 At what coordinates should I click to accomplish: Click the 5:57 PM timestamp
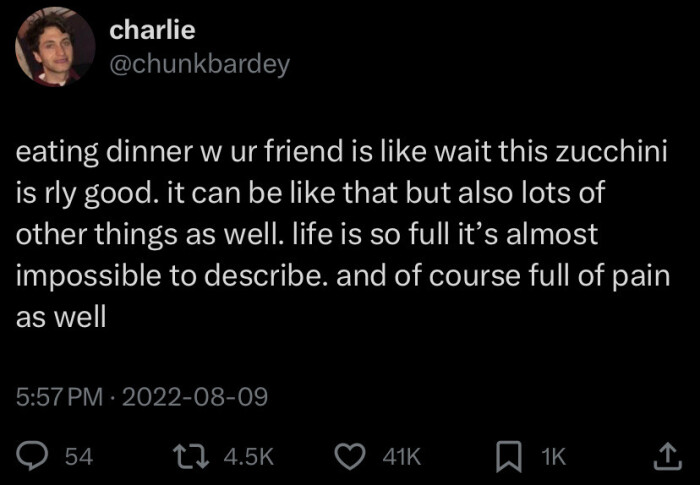click(x=59, y=397)
